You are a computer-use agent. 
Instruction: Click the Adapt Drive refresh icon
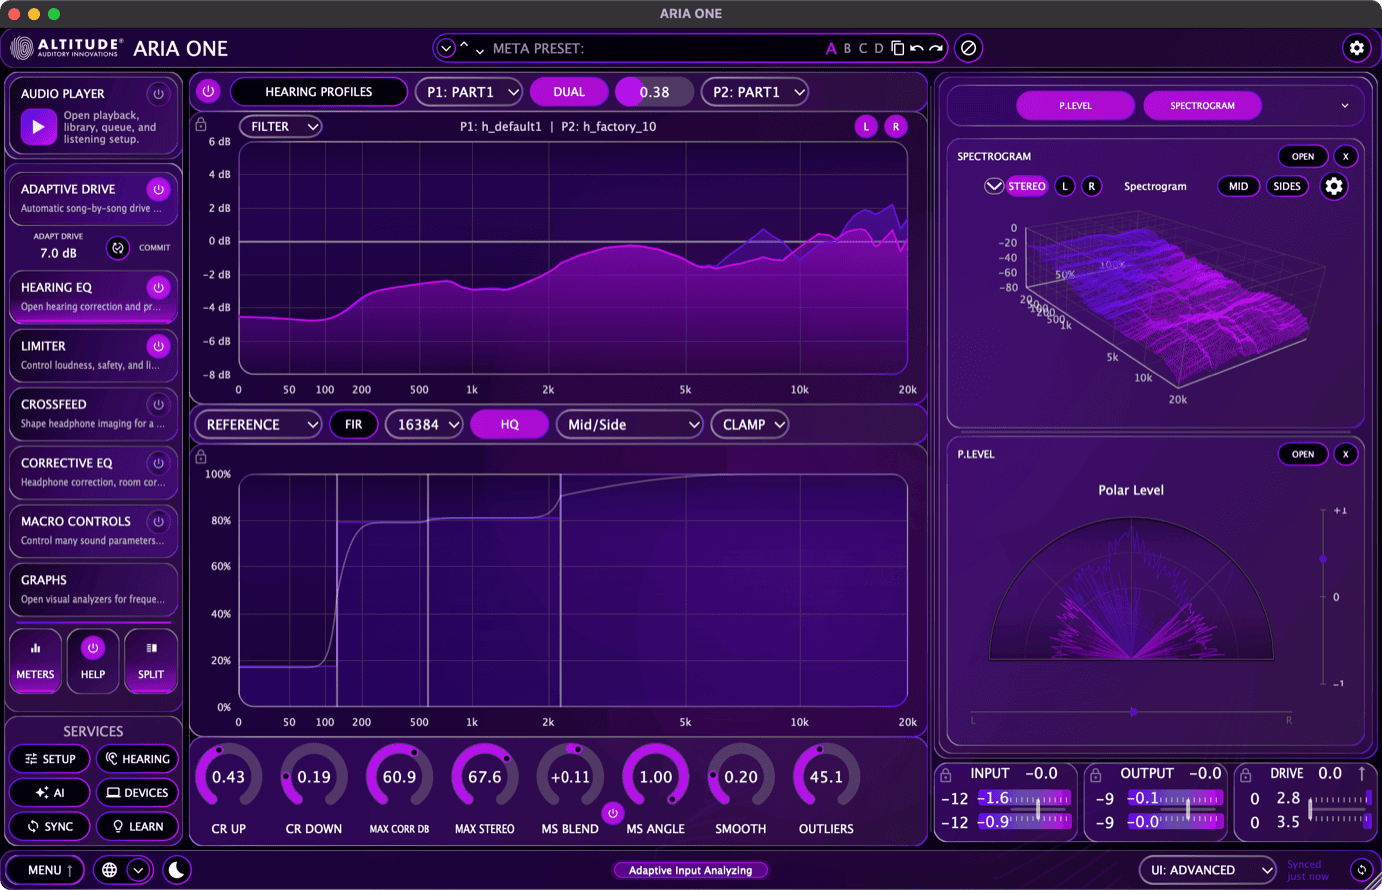(x=118, y=248)
